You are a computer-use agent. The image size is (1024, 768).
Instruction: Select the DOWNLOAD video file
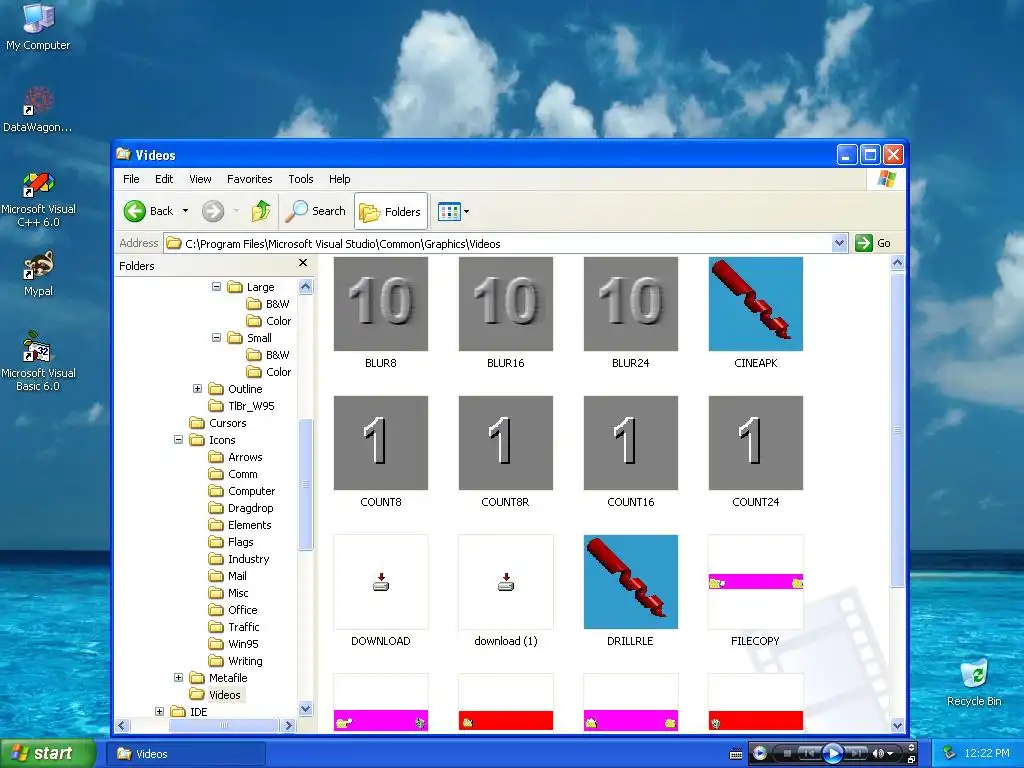point(381,582)
